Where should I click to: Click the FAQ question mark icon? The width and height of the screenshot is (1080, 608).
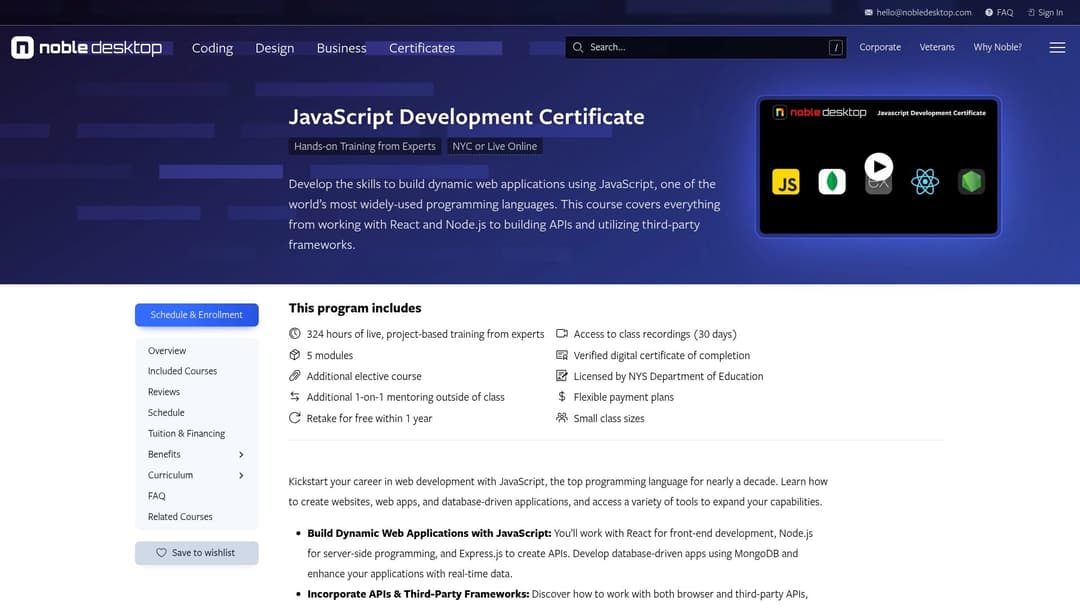coord(989,12)
